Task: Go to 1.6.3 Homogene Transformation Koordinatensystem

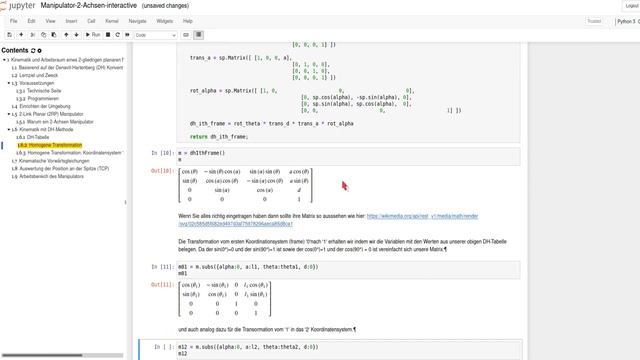Action: pos(69,153)
